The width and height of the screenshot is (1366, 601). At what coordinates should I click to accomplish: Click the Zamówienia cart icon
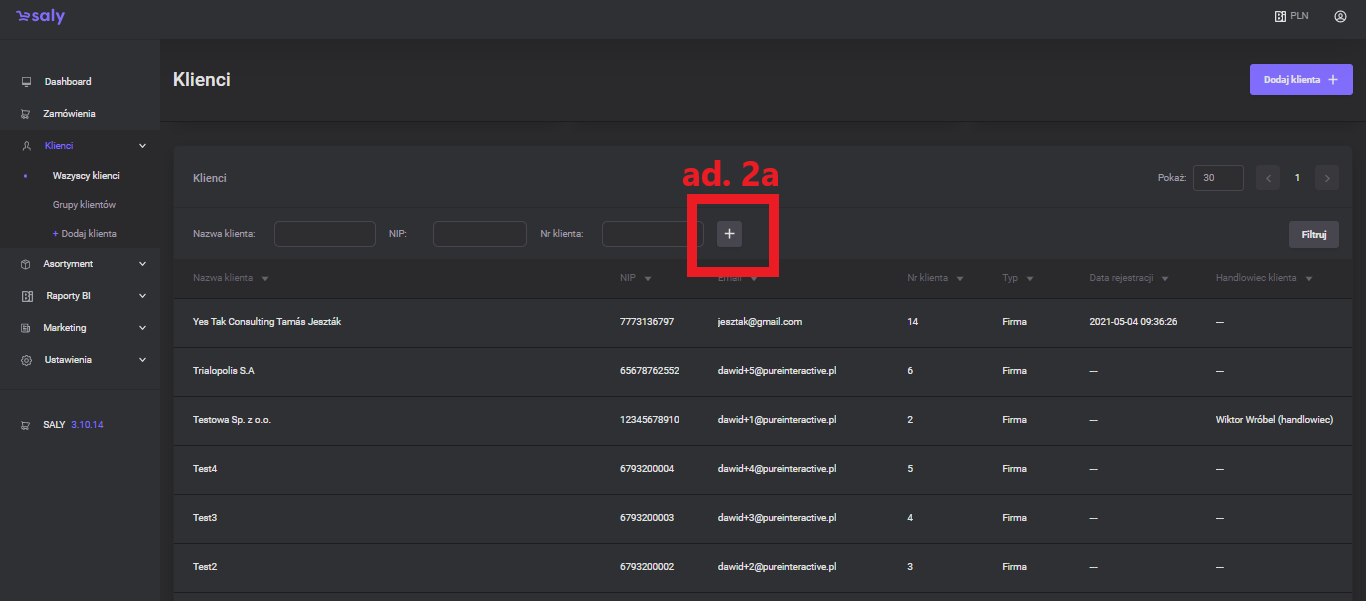point(27,114)
